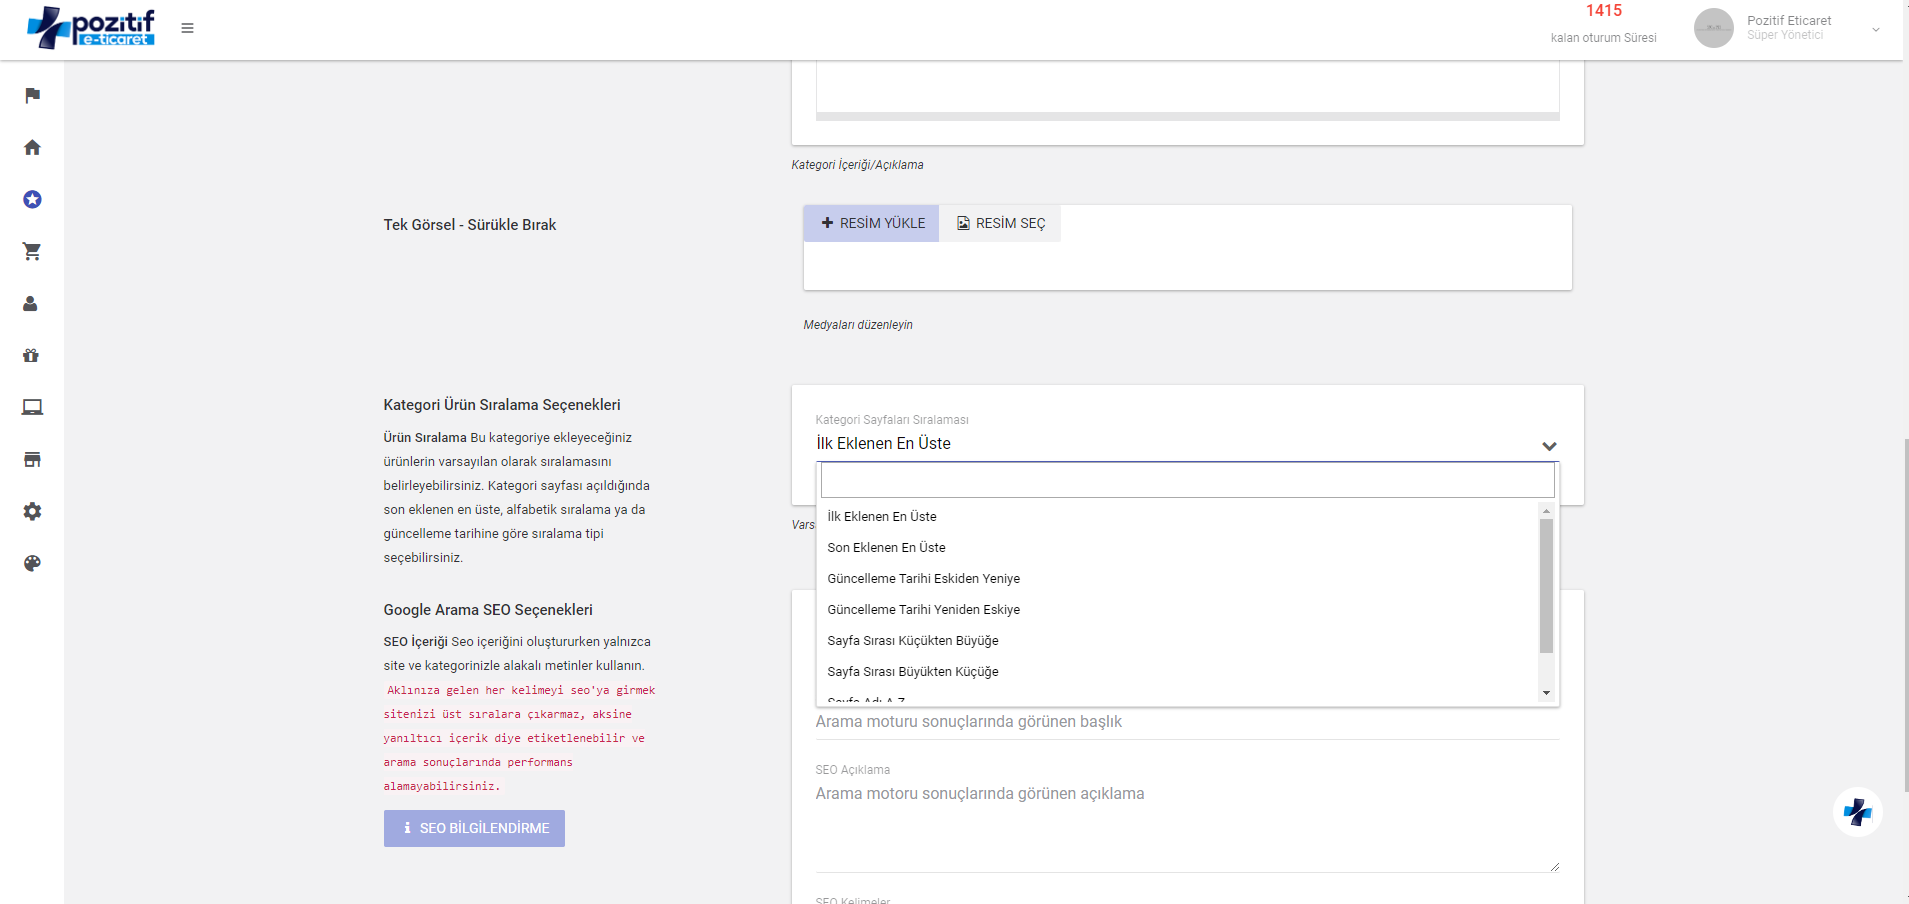This screenshot has width=1909, height=904.
Task: Open the home icon in sidebar
Action: (x=32, y=147)
